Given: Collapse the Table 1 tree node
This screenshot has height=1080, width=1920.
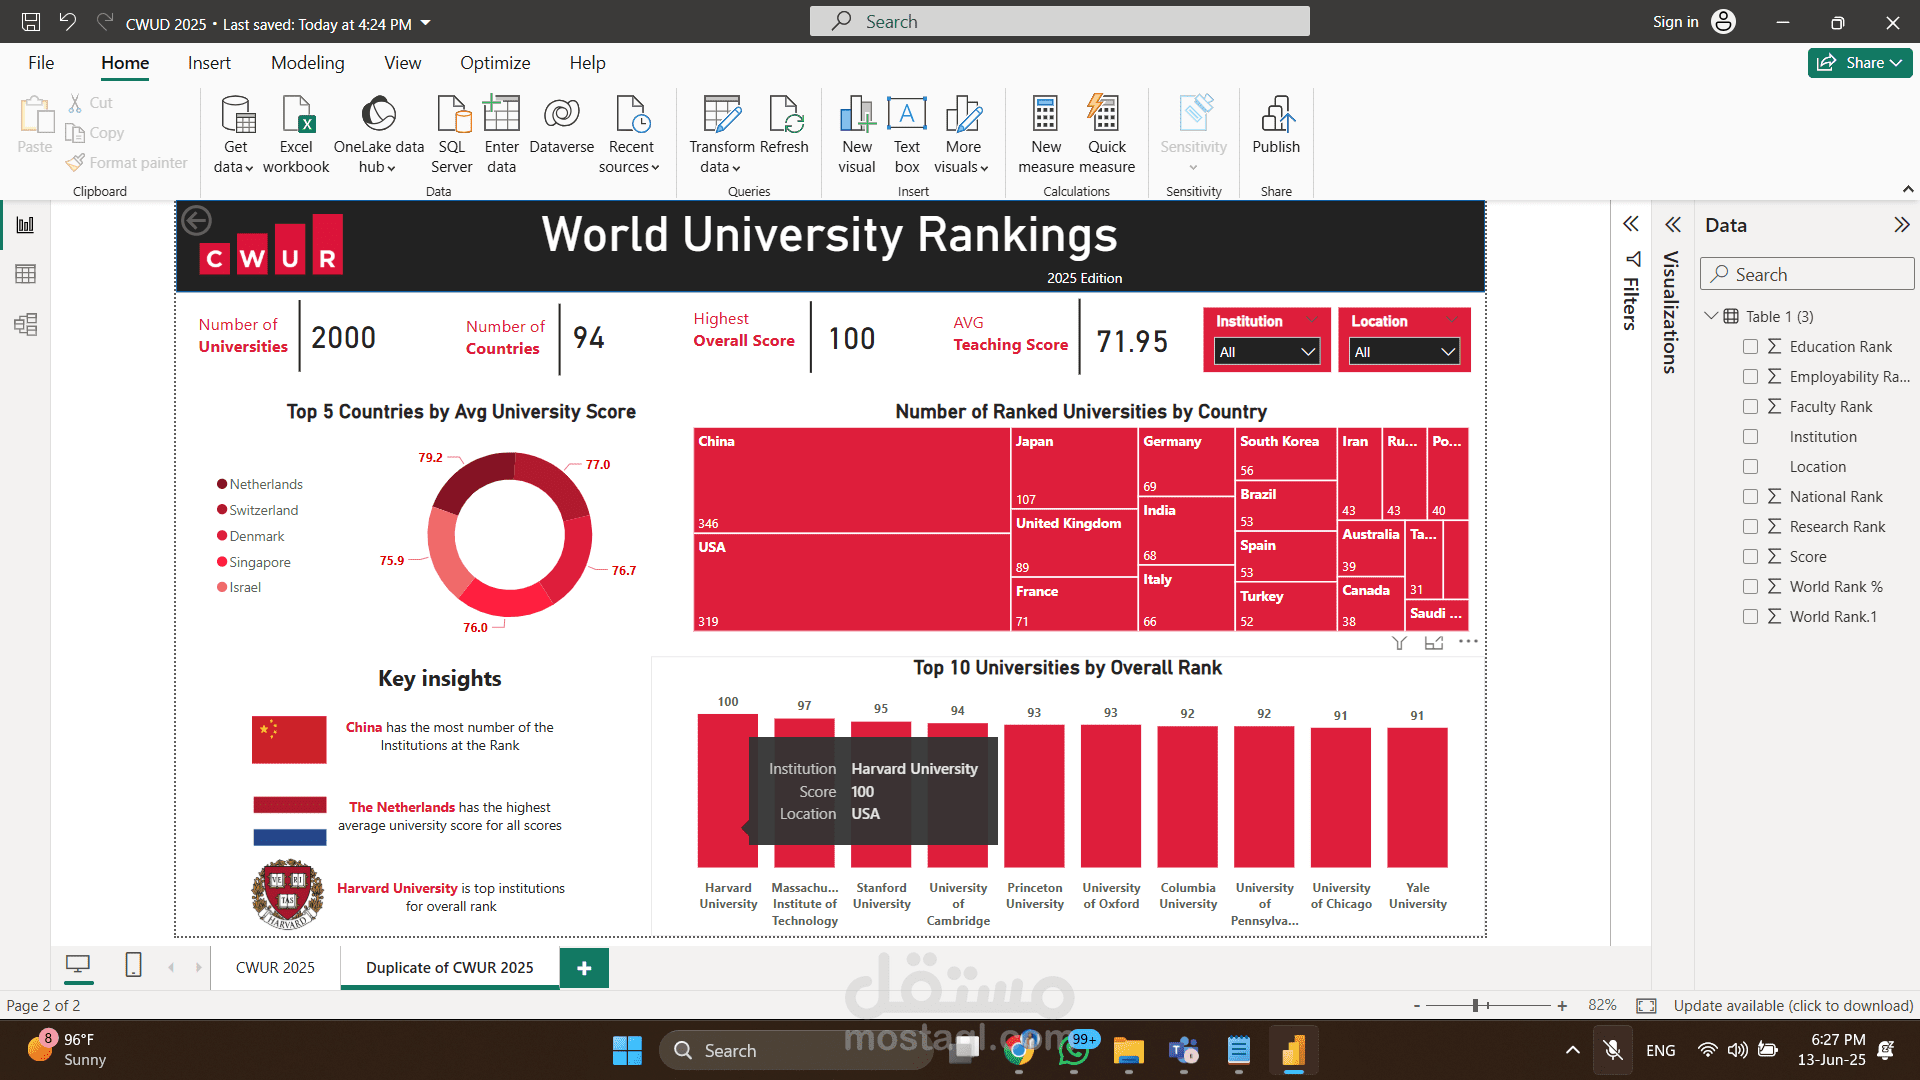Looking at the screenshot, I should 1711,316.
